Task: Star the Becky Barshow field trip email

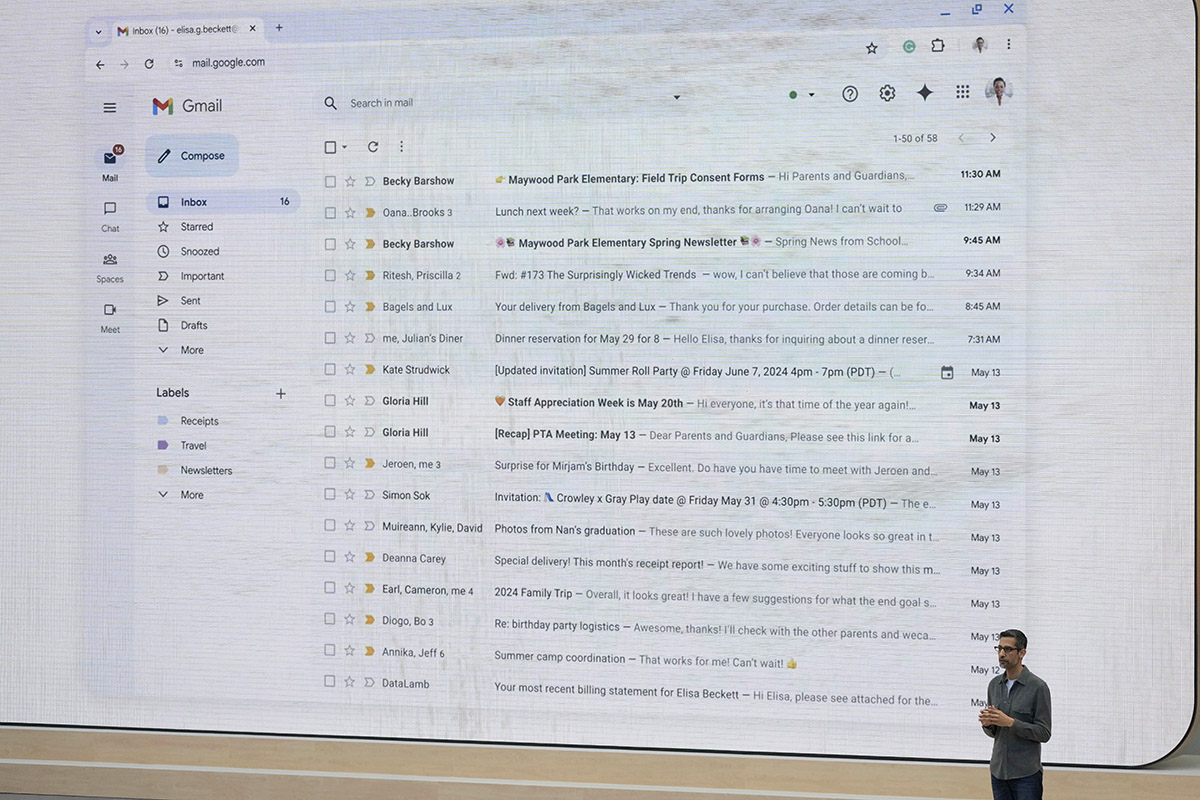Action: (x=349, y=180)
